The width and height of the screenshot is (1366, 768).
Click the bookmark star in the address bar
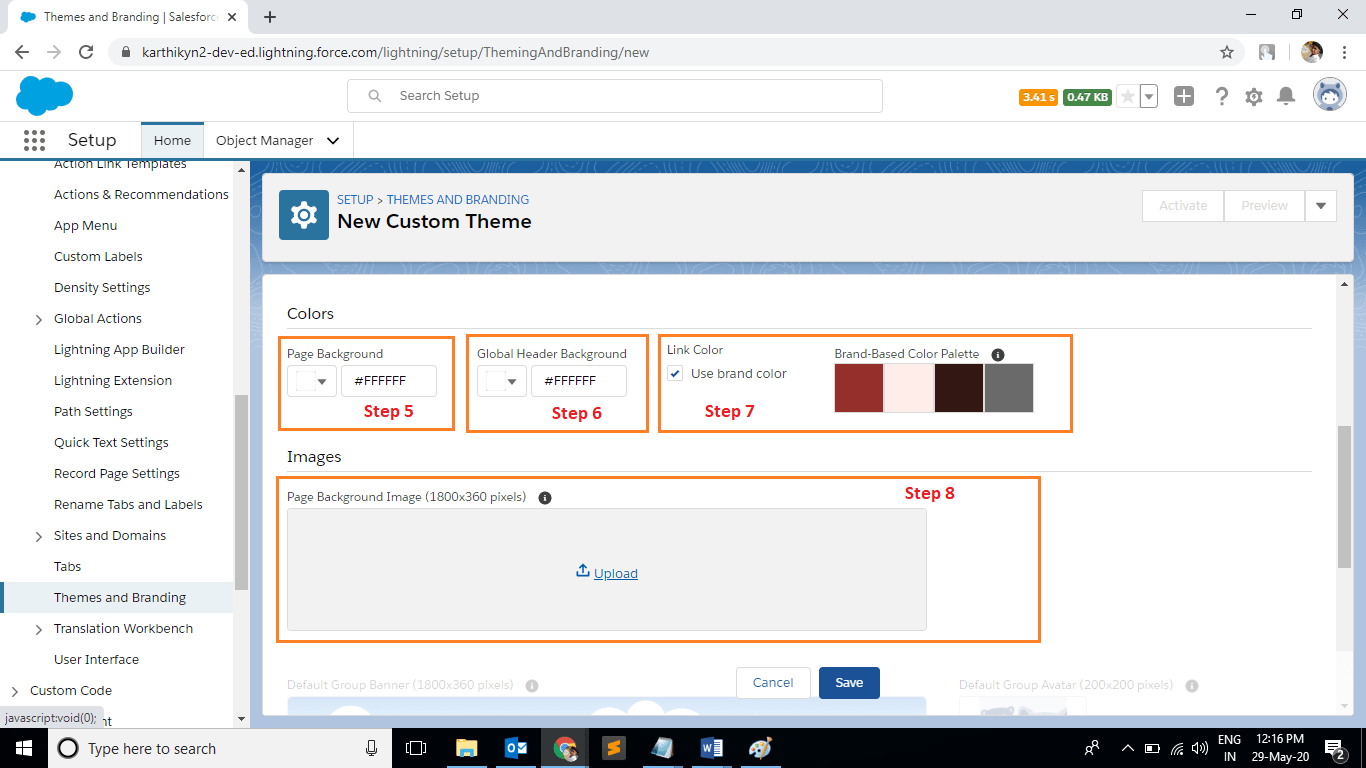1229,51
